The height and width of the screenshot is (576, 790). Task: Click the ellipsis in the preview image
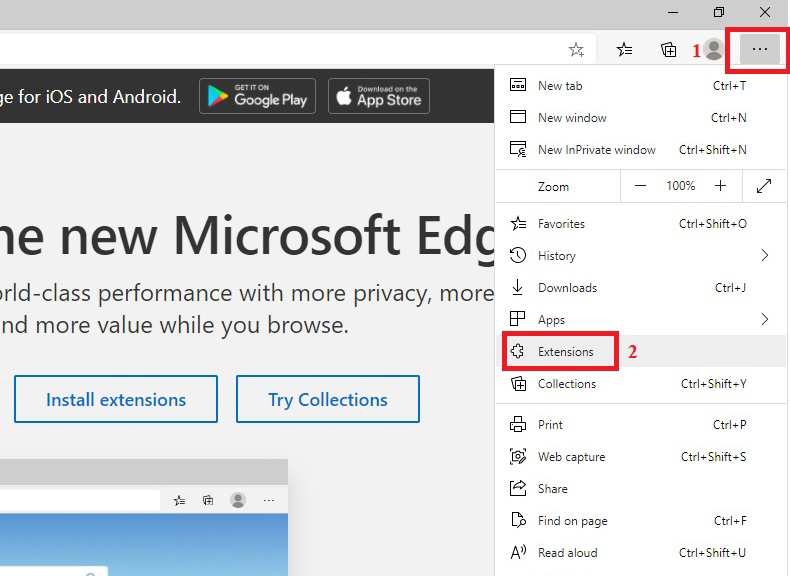click(269, 500)
